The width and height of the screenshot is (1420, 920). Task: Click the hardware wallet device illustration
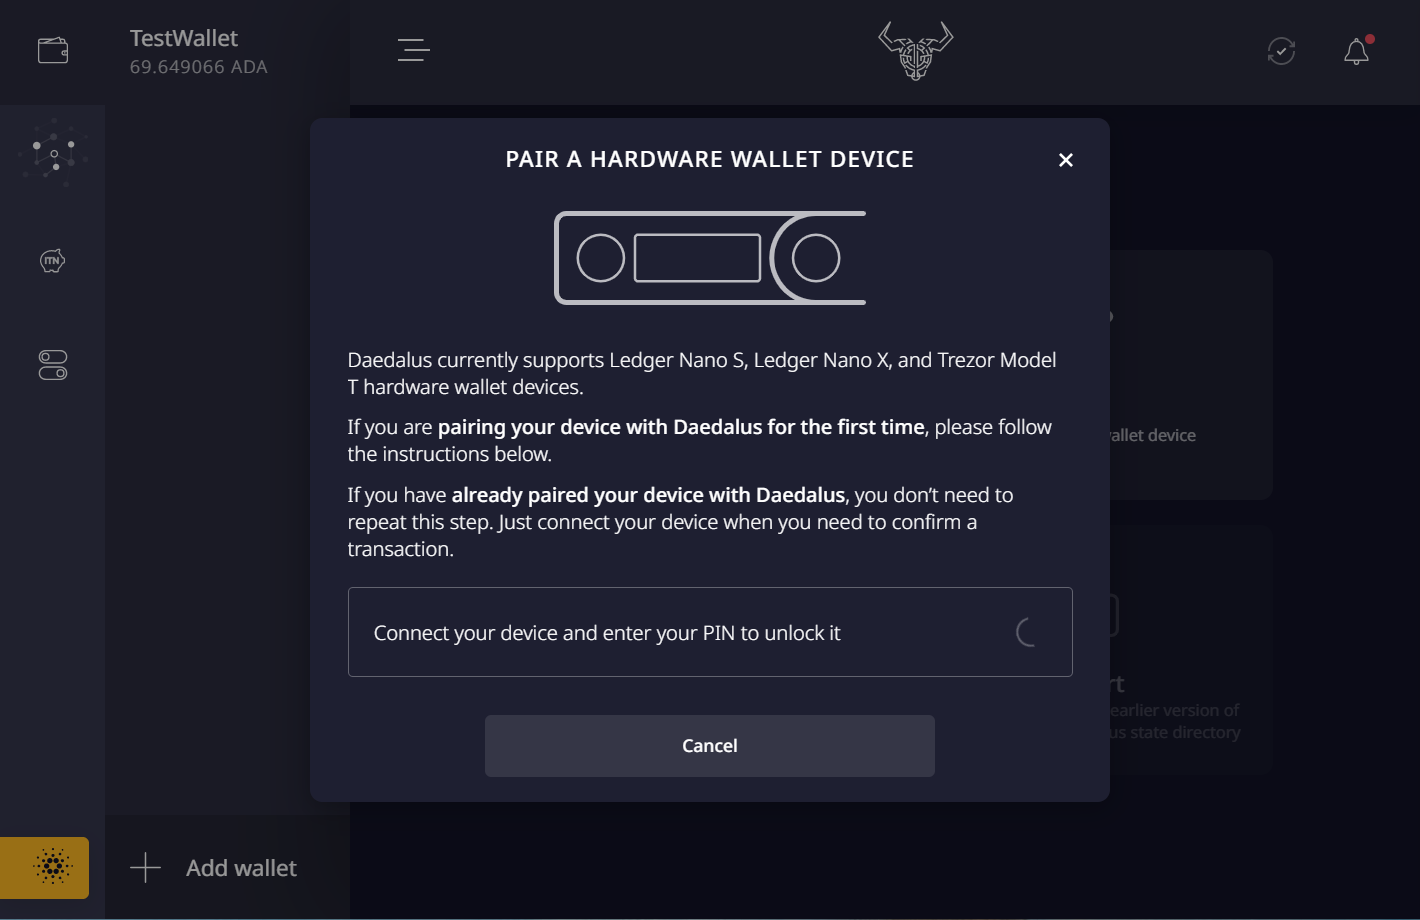710,258
